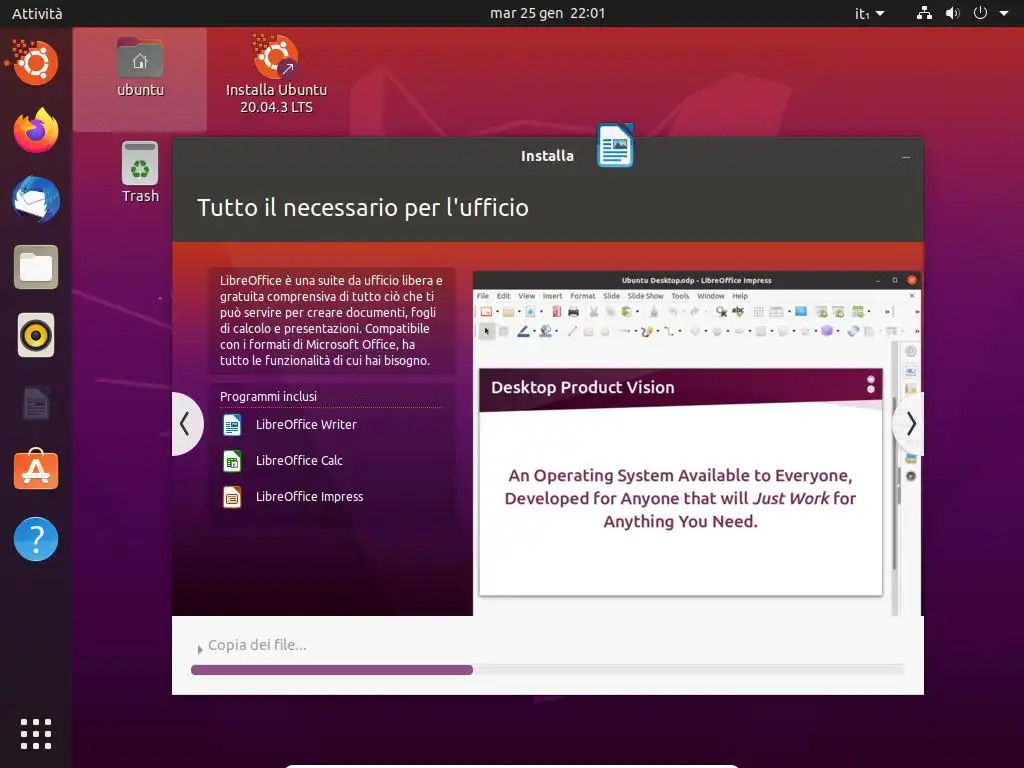The width and height of the screenshot is (1024, 768).
Task: Open the clock calendar mar 25 gen
Action: [x=547, y=13]
